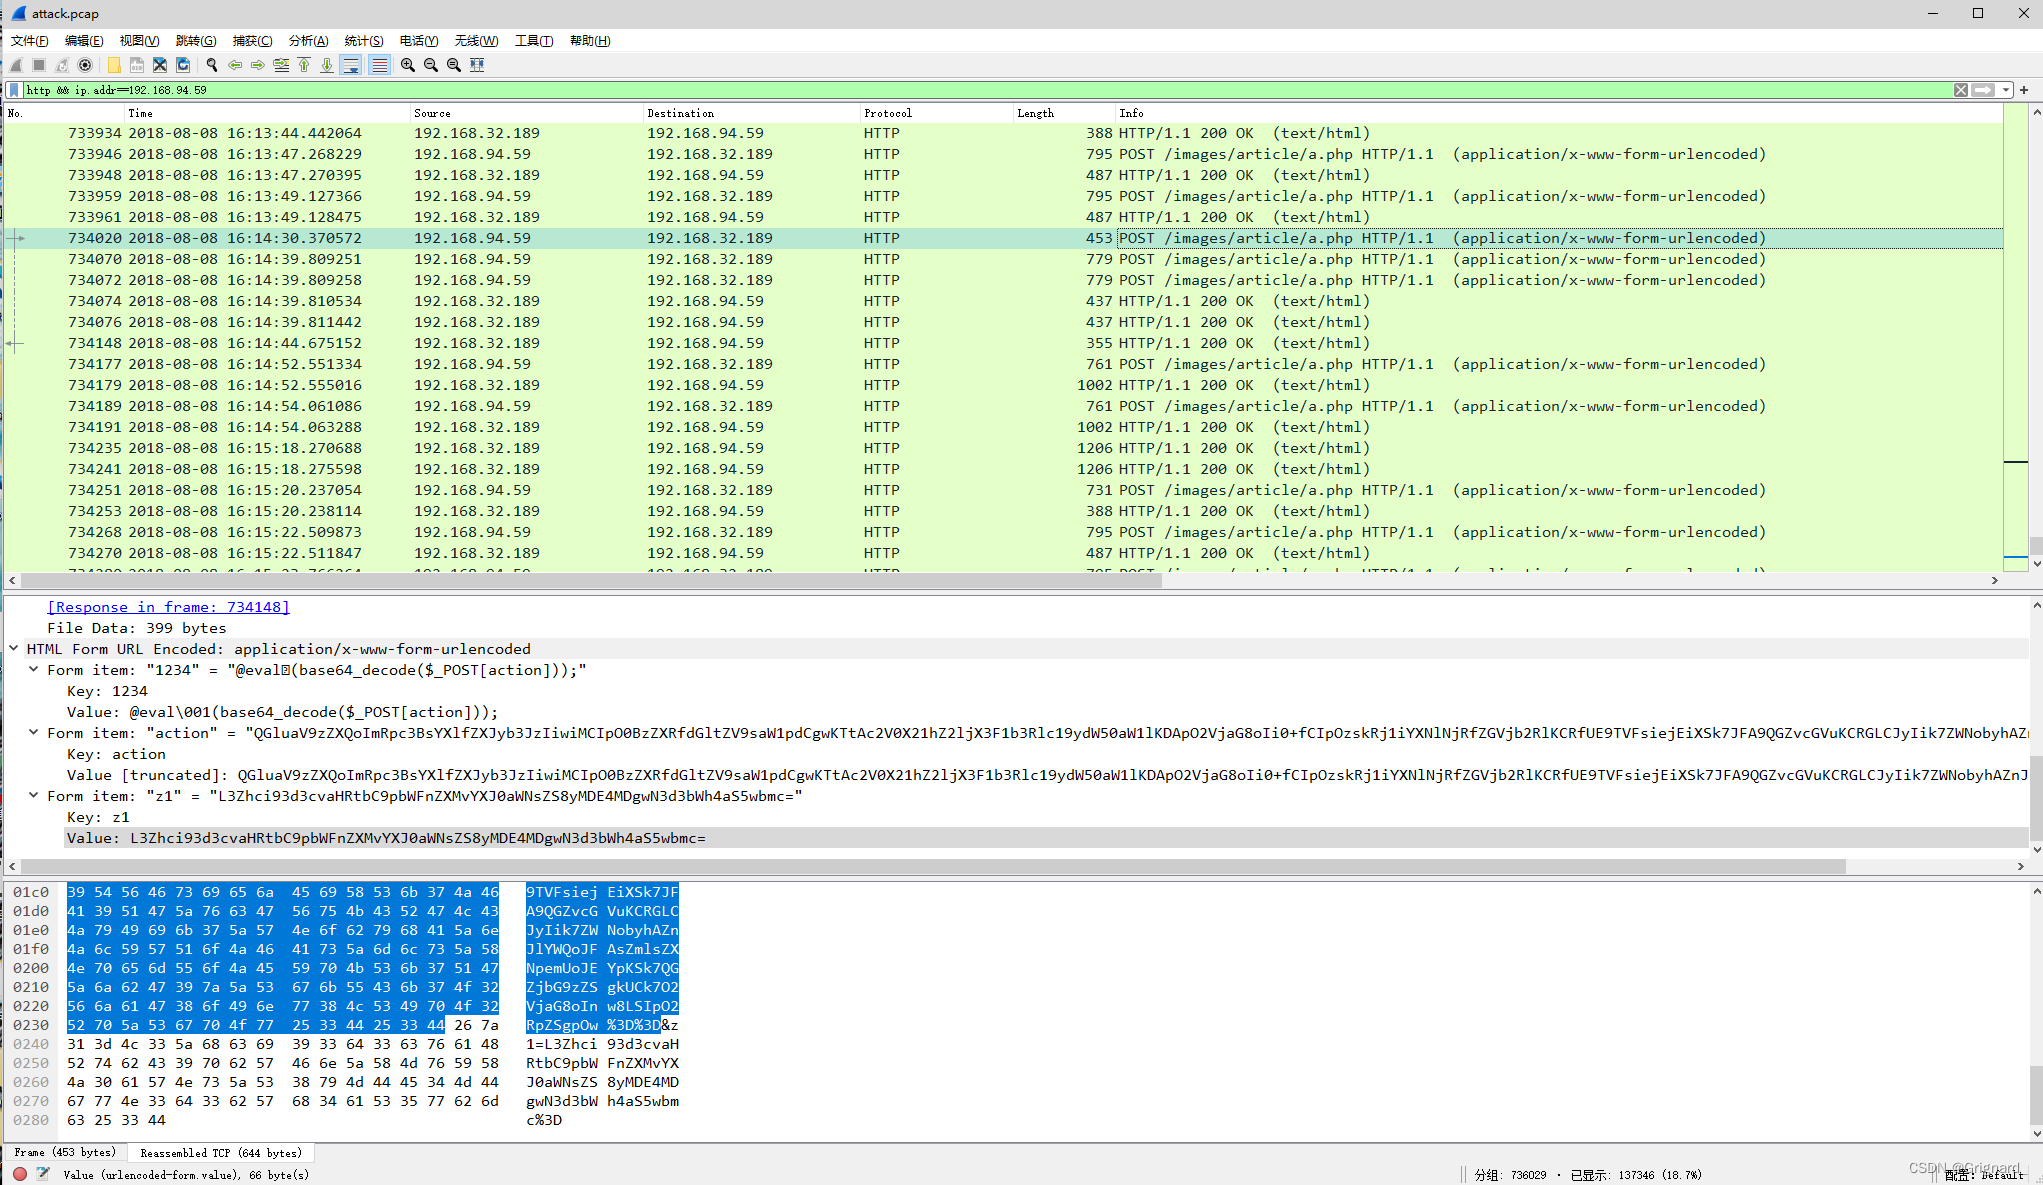The width and height of the screenshot is (2043, 1185).
Task: Jump to first packet icon
Action: (x=304, y=65)
